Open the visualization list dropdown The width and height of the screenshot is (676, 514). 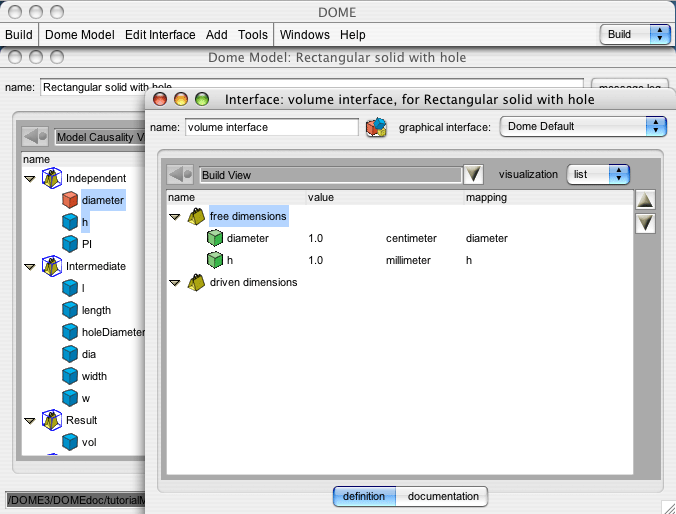pos(598,174)
